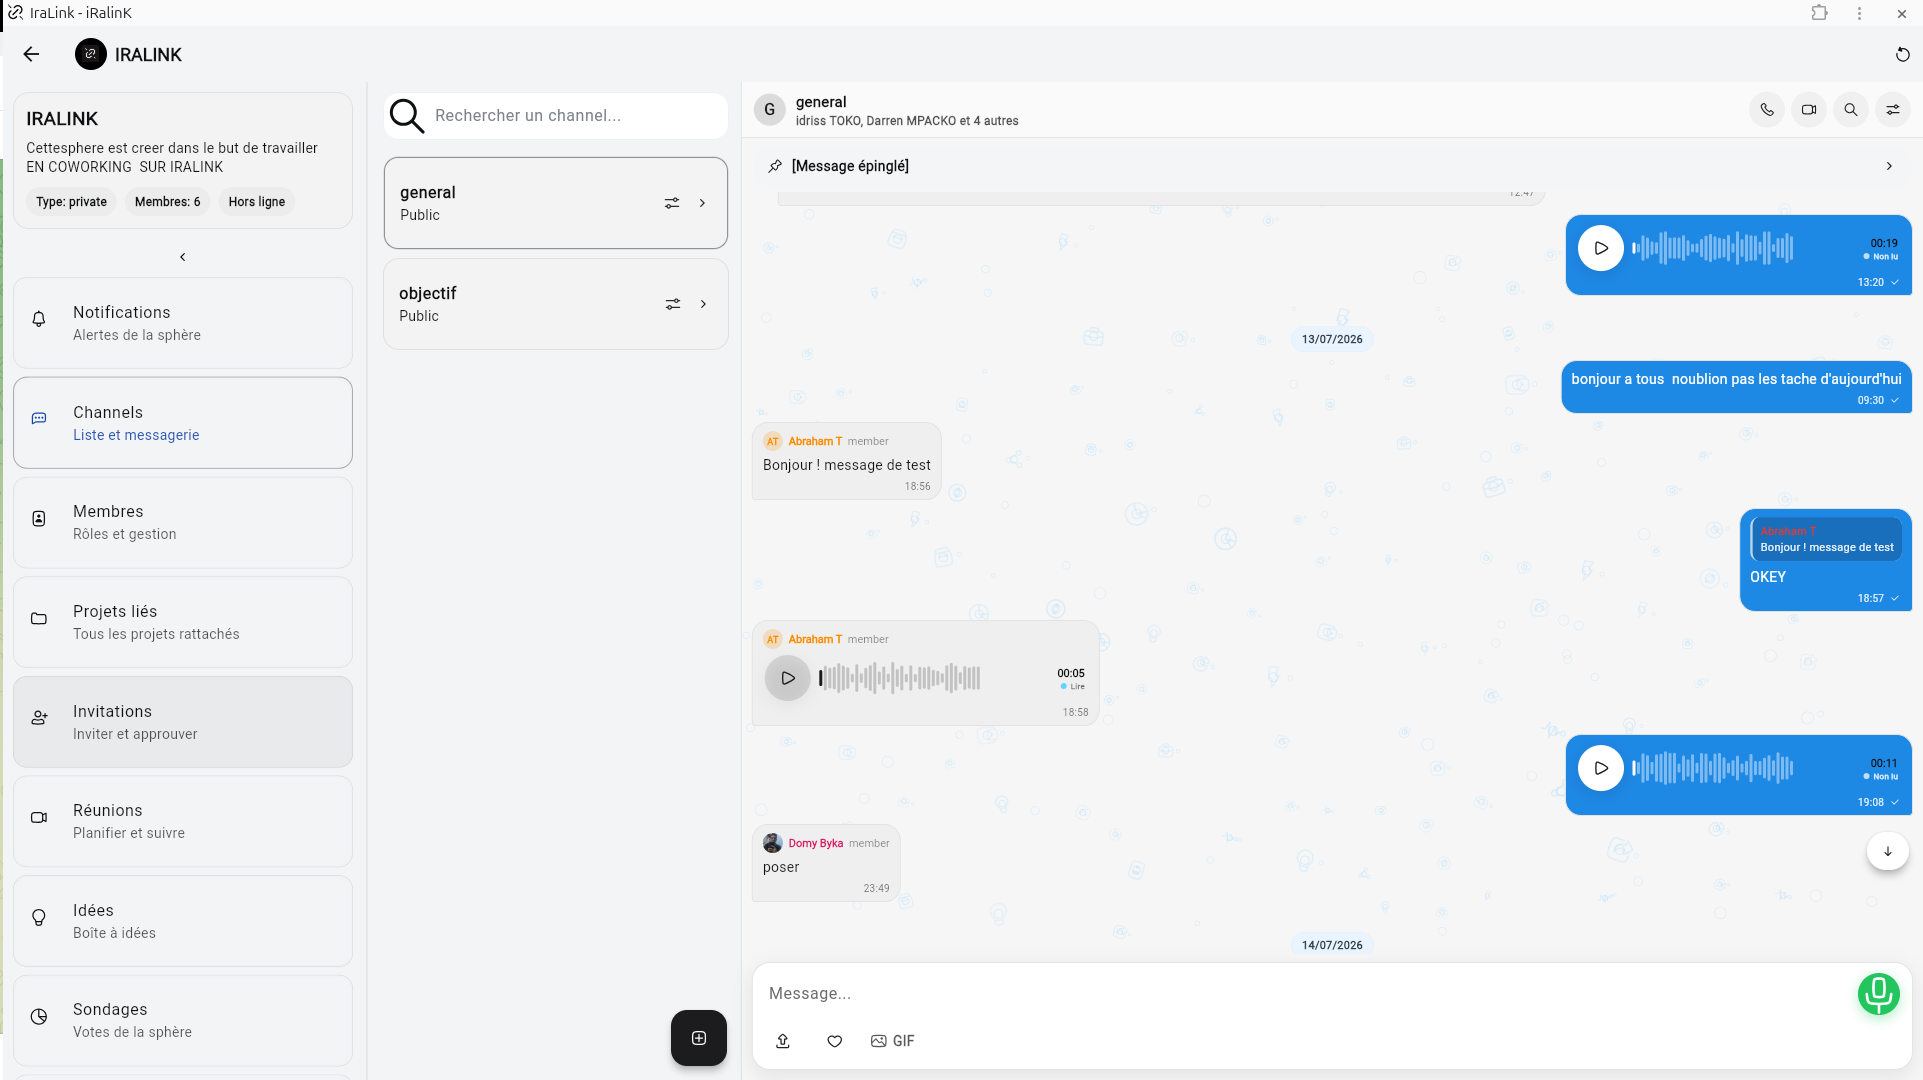Start a video call in general channel
This screenshot has width=1923, height=1080.
1809,110
